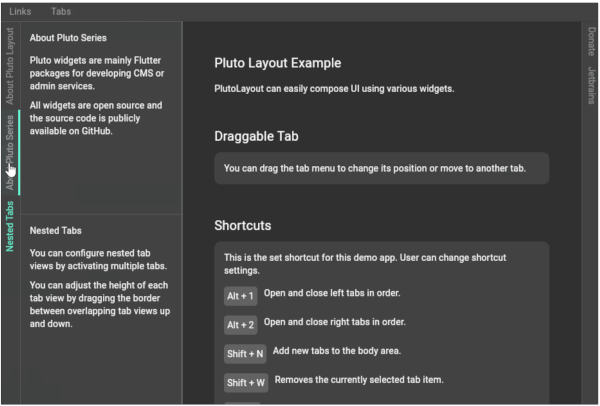Click the Shift + N shortcut key
The height and width of the screenshot is (406, 600).
pos(245,354)
